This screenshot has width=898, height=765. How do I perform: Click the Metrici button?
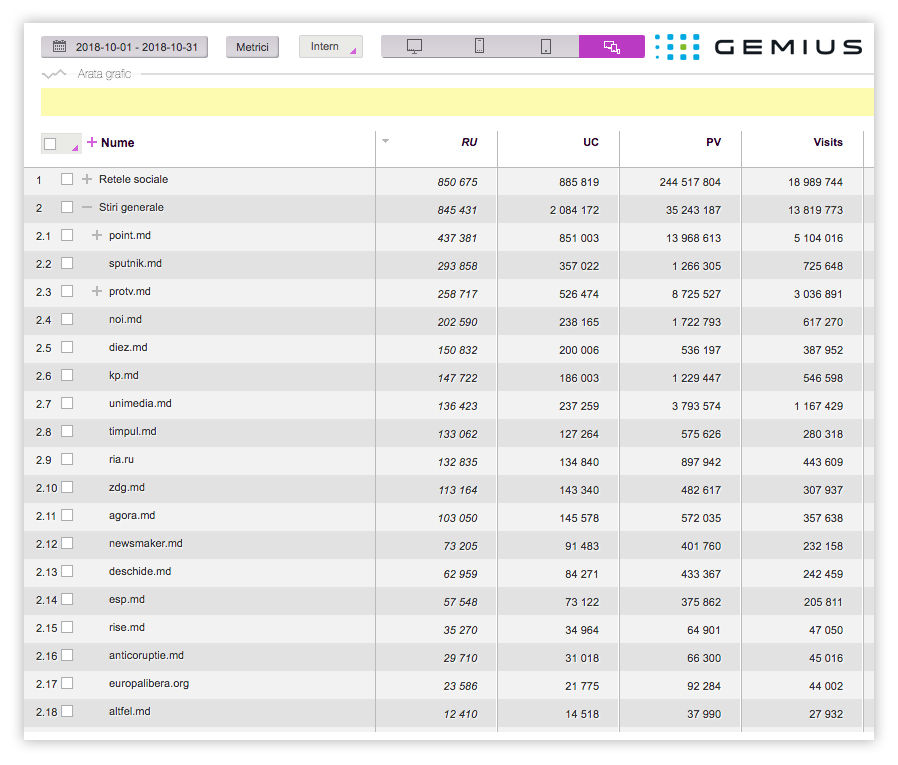[253, 47]
